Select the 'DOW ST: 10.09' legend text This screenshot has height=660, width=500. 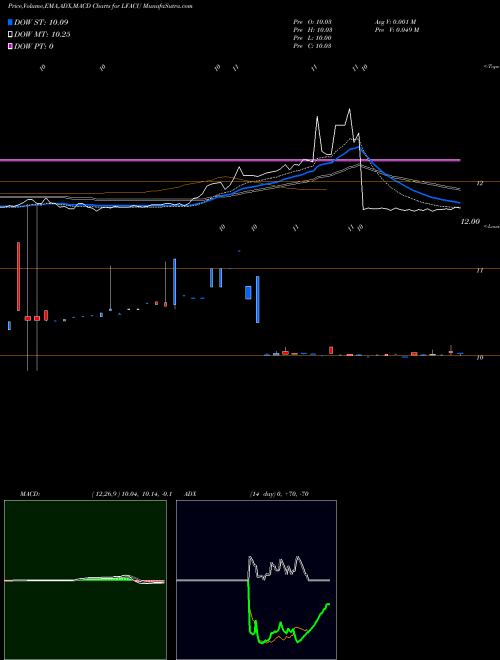(x=41, y=22)
